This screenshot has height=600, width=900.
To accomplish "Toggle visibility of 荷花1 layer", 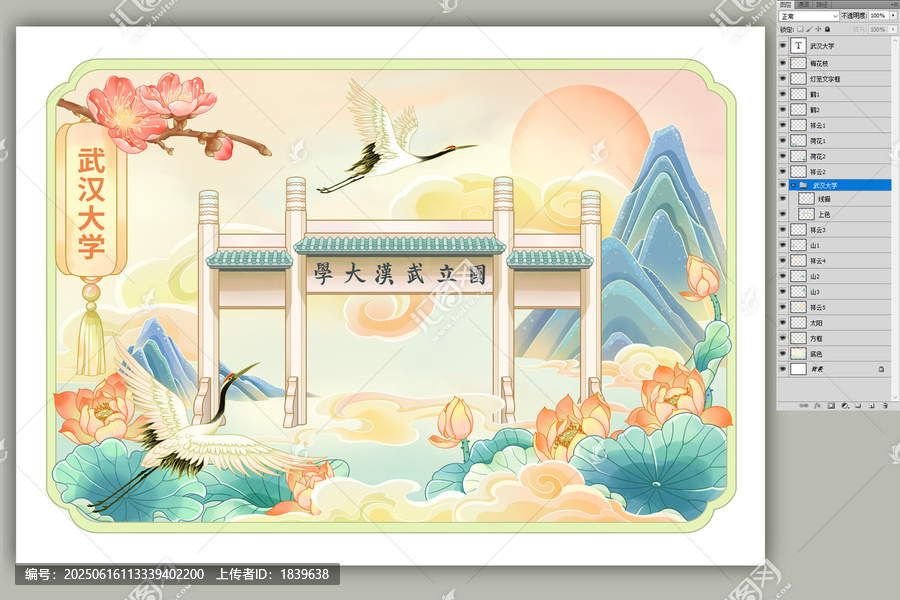I will point(783,140).
